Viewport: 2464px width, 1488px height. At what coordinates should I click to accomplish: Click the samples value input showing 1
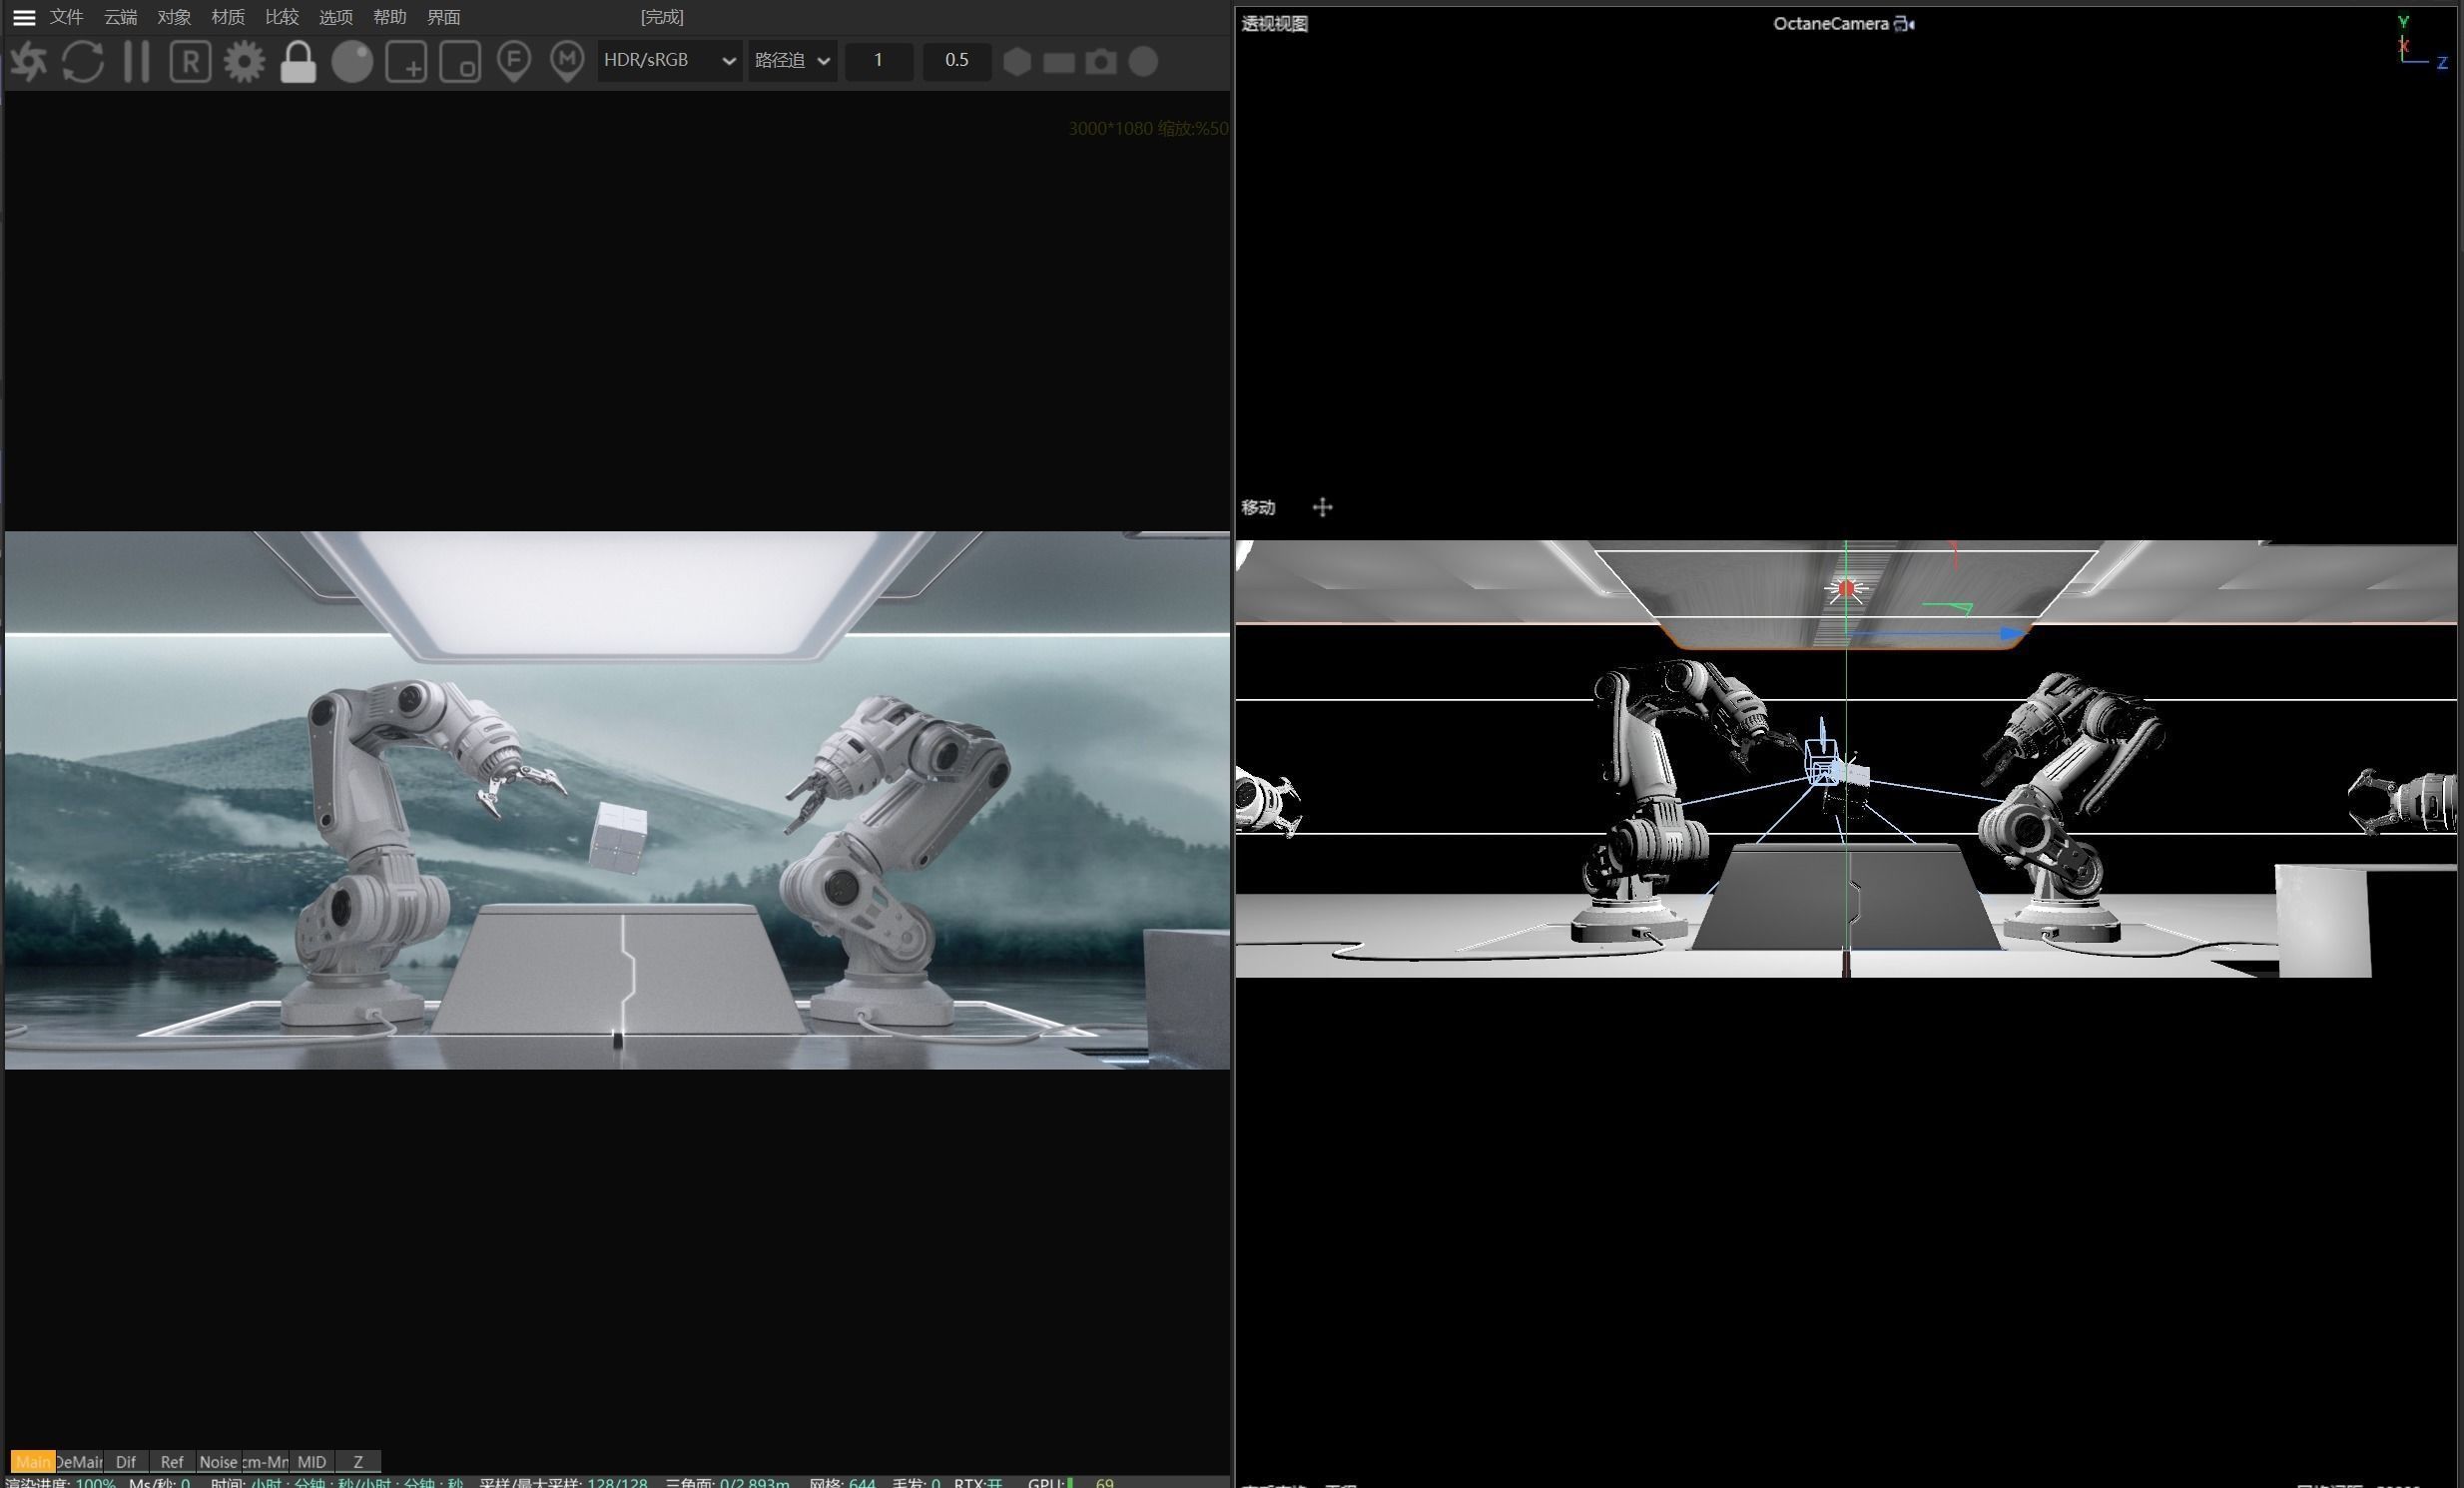click(878, 60)
